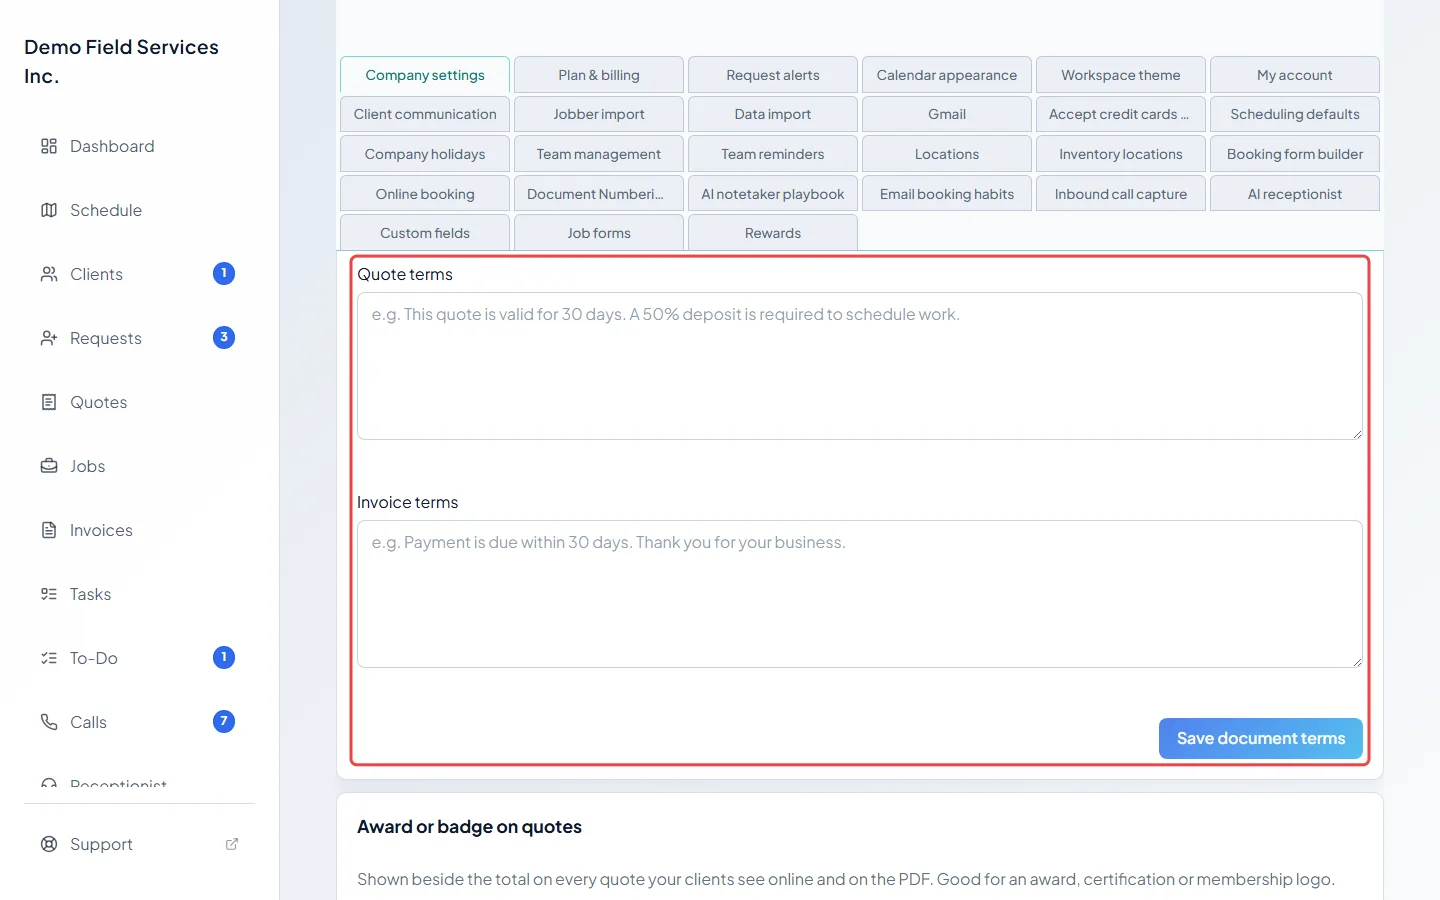Open the Team management tab
1440x900 pixels.
[599, 154]
